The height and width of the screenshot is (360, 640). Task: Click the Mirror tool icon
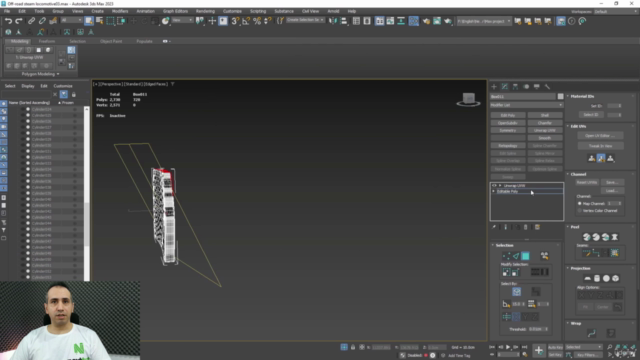333,21
